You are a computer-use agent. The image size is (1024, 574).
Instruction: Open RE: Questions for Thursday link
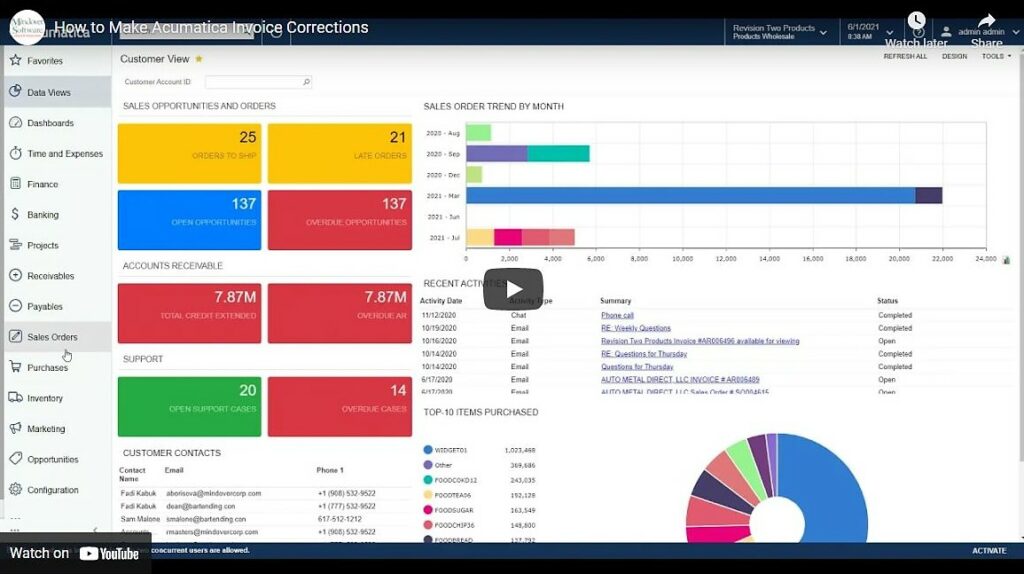pyautogui.click(x=644, y=354)
